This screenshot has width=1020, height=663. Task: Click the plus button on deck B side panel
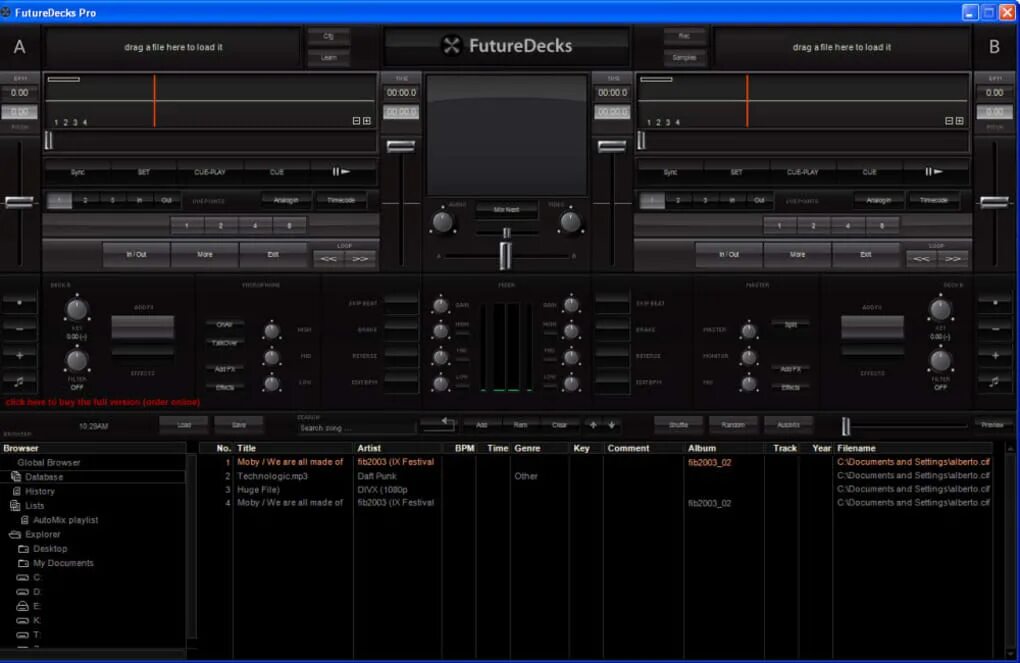click(995, 355)
